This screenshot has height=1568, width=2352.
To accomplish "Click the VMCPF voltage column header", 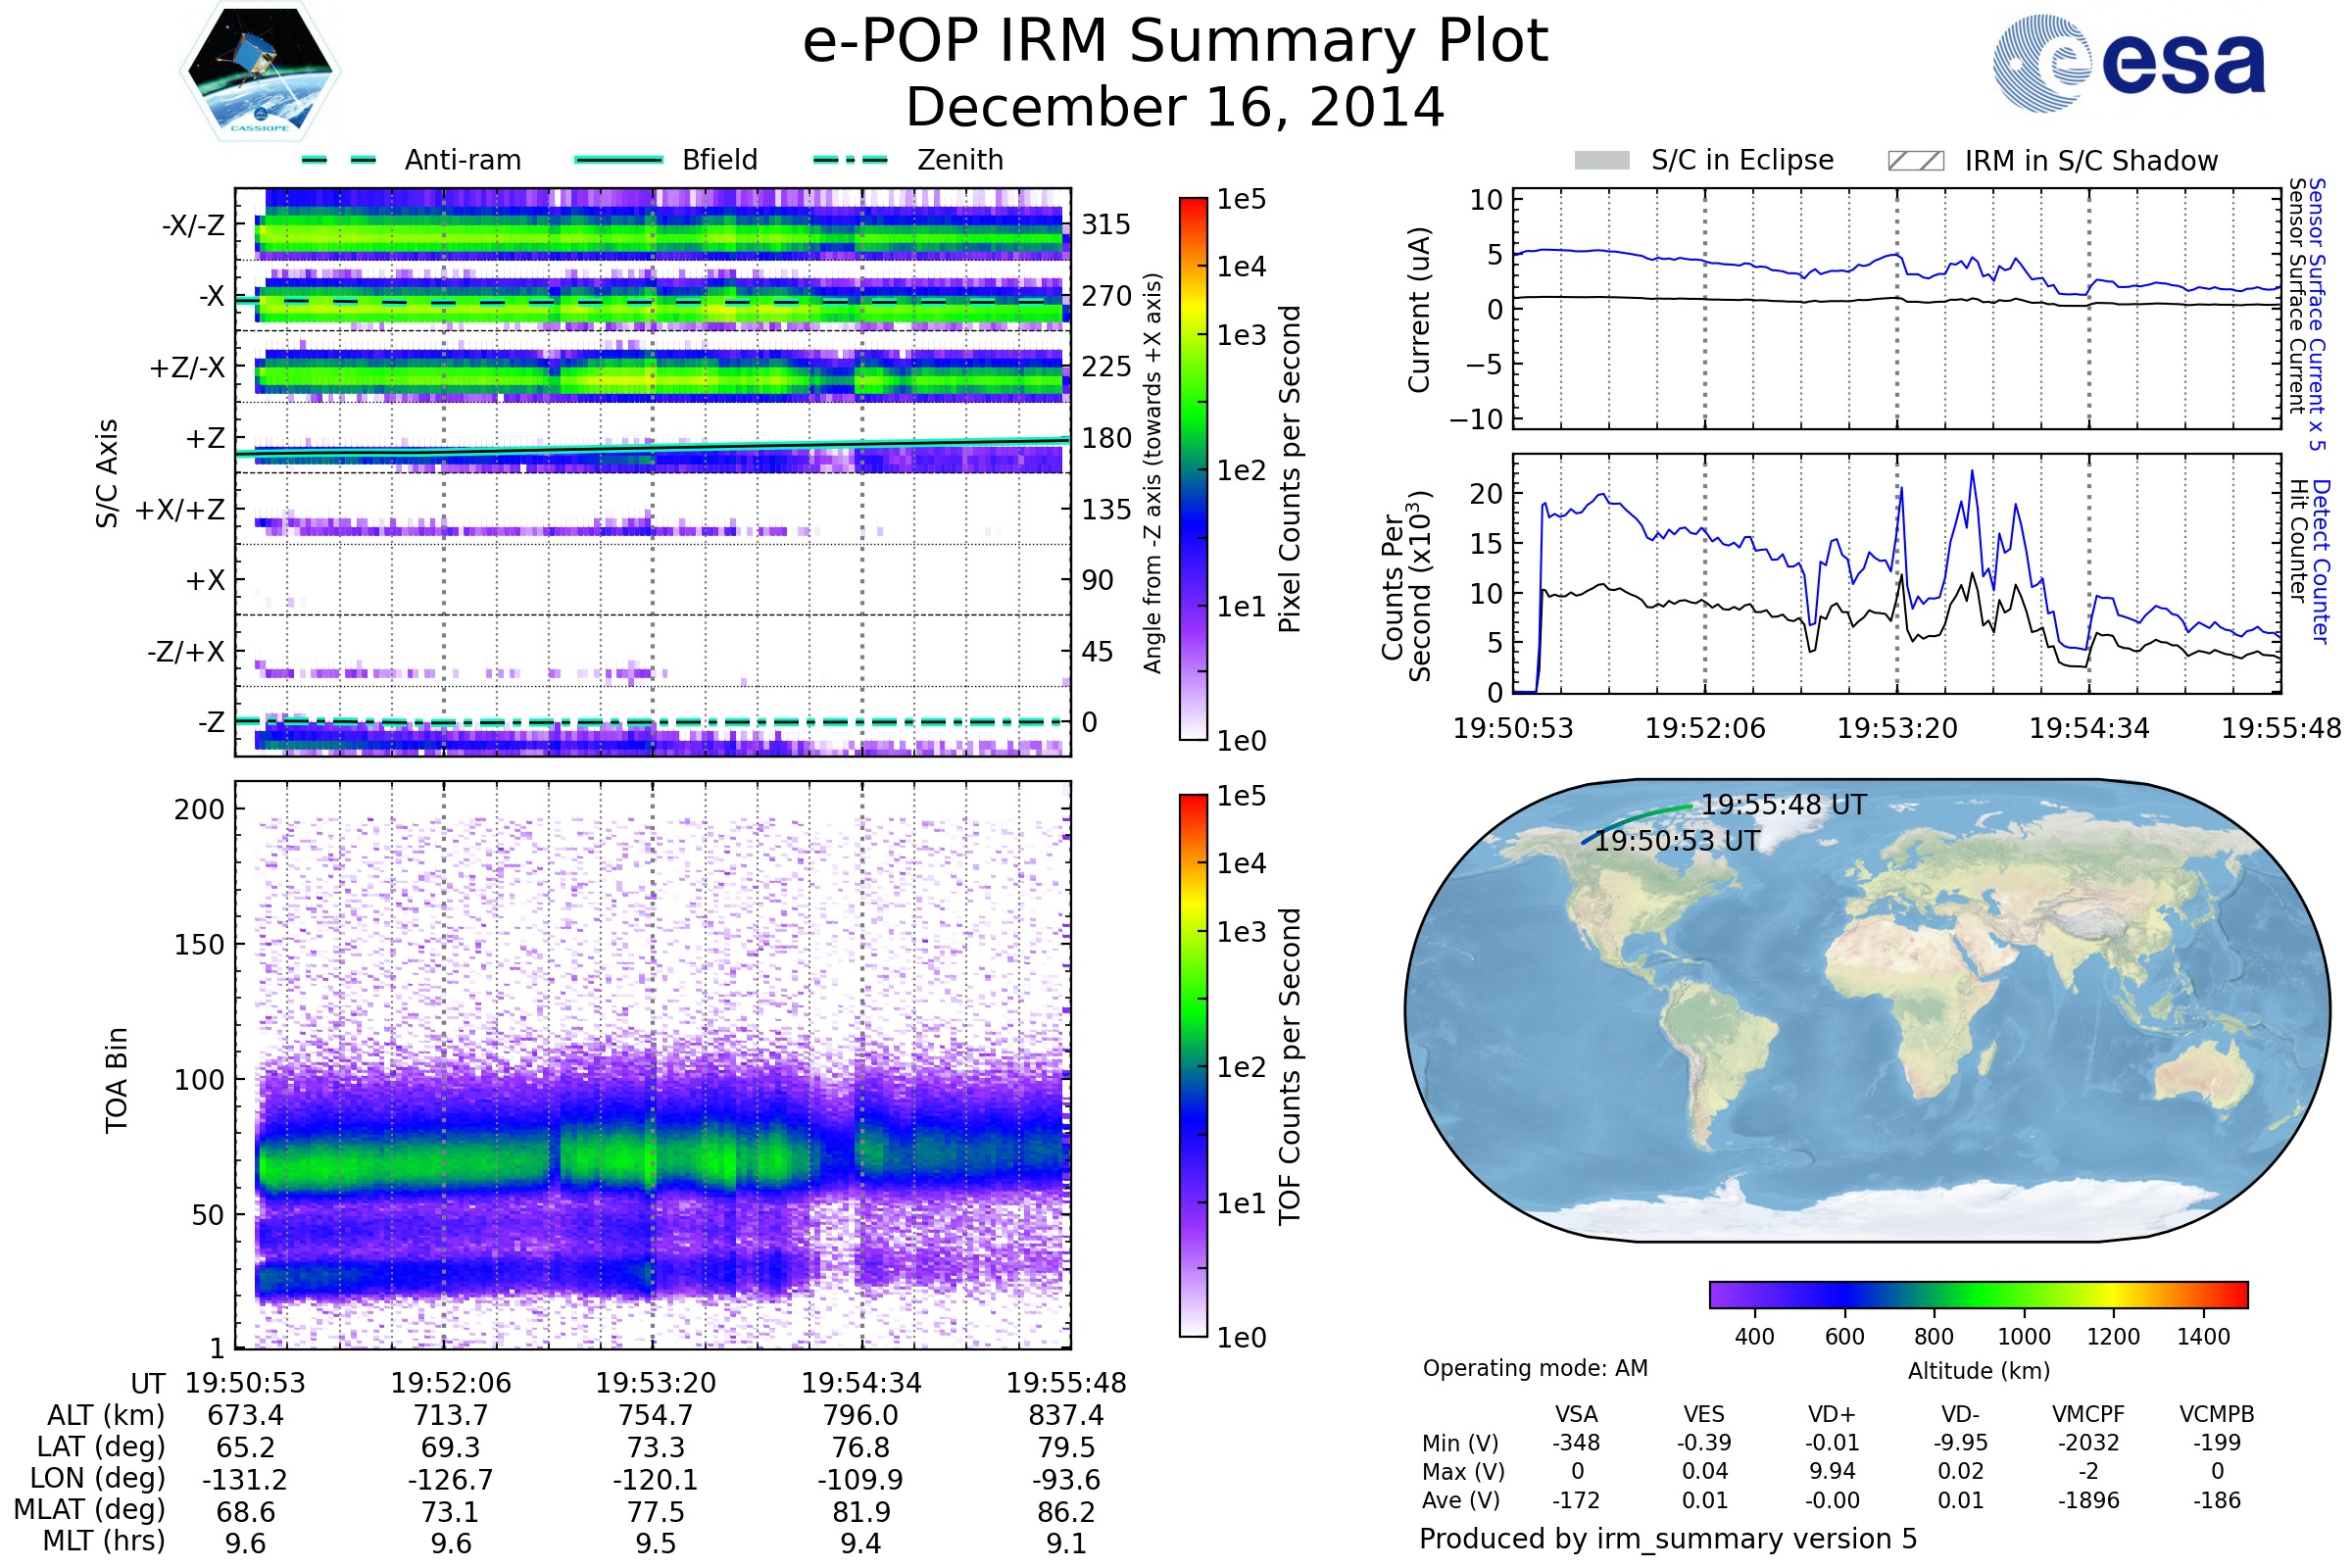I will click(x=2088, y=1414).
